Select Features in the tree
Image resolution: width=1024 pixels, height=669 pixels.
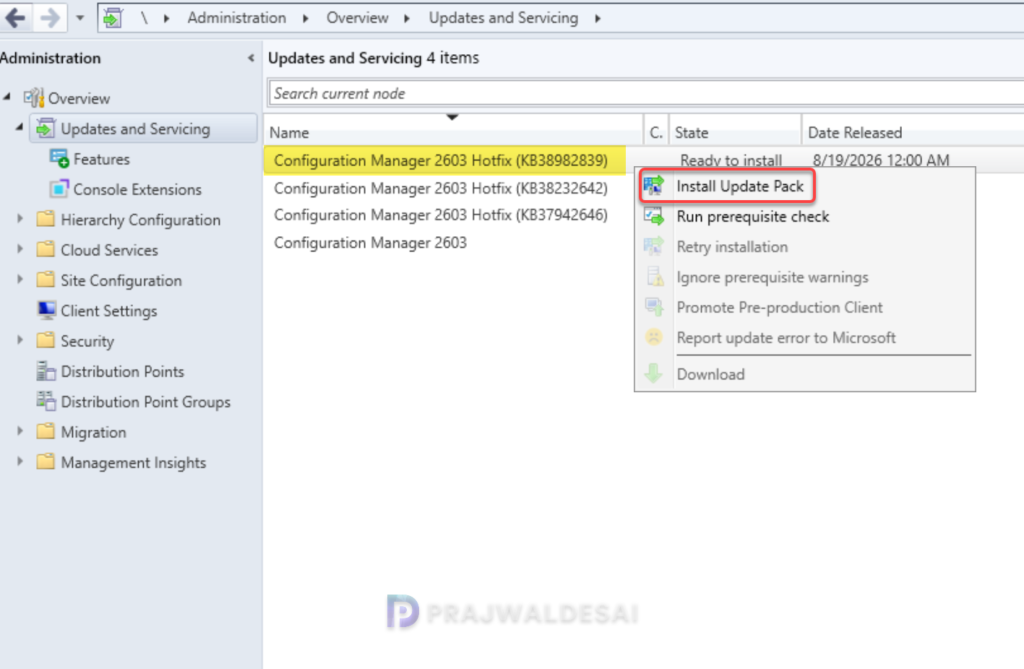tap(101, 159)
